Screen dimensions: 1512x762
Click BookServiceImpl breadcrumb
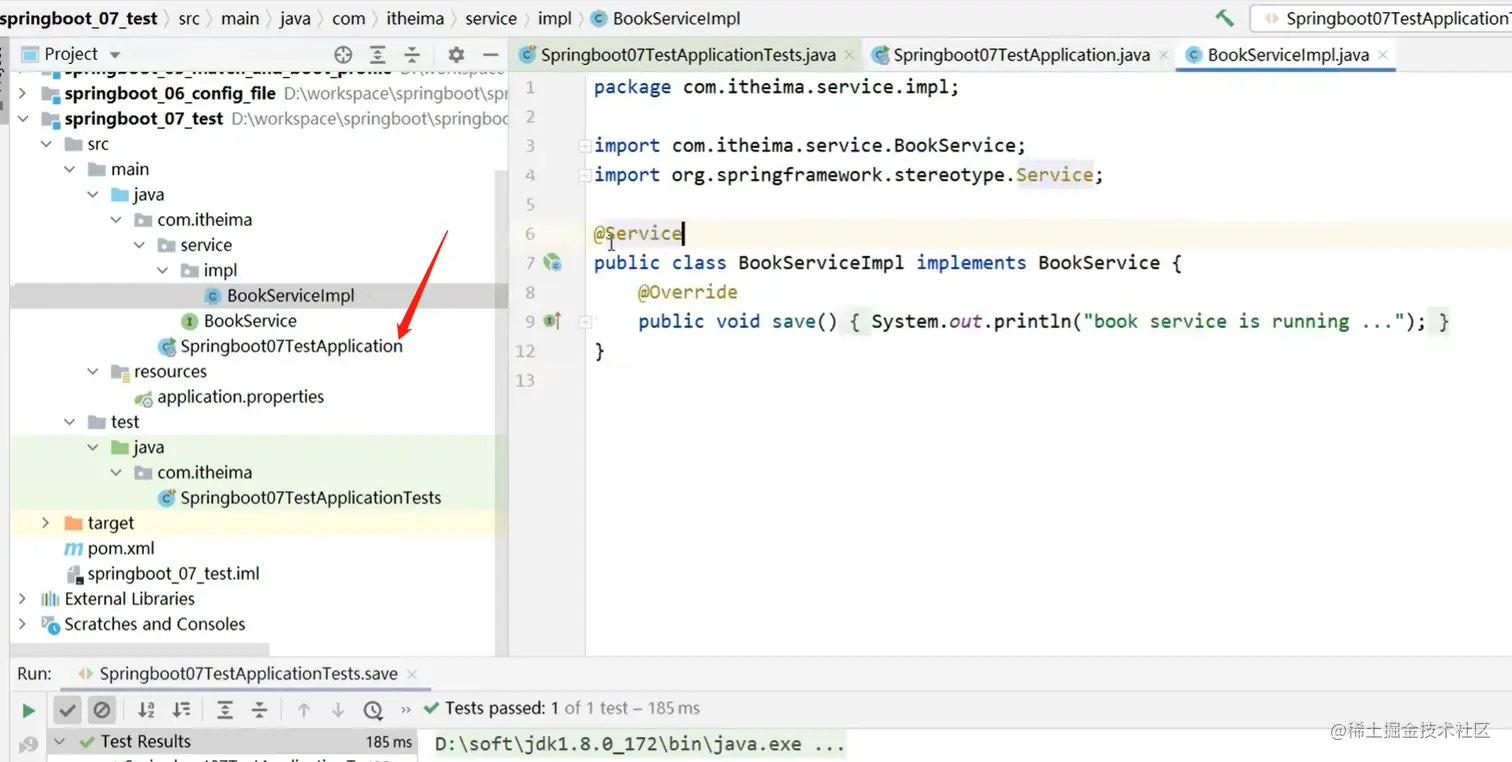pyautogui.click(x=666, y=18)
